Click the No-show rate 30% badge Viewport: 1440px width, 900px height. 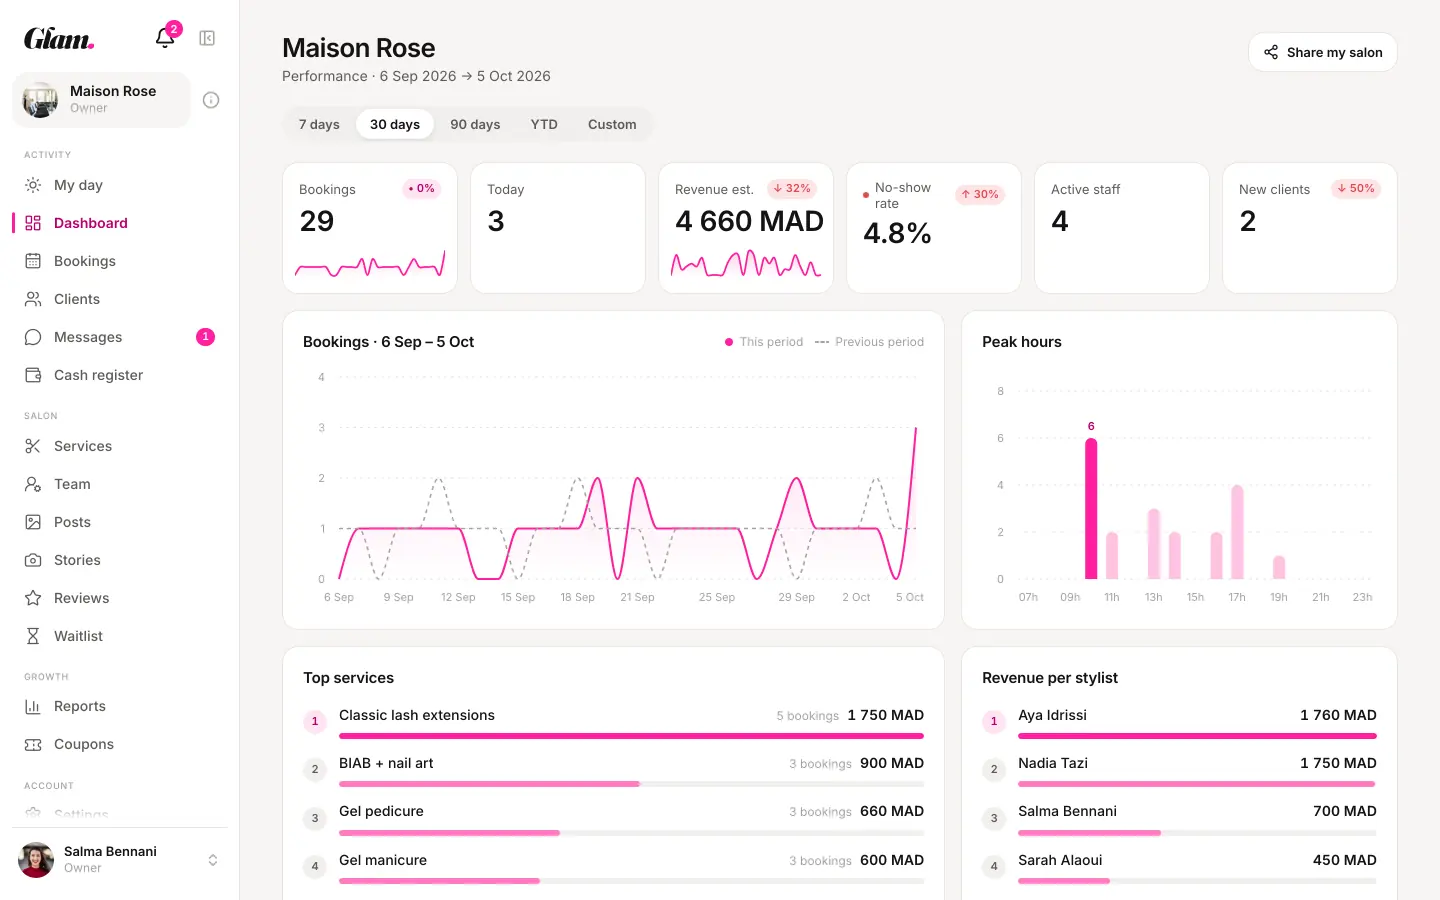click(980, 194)
